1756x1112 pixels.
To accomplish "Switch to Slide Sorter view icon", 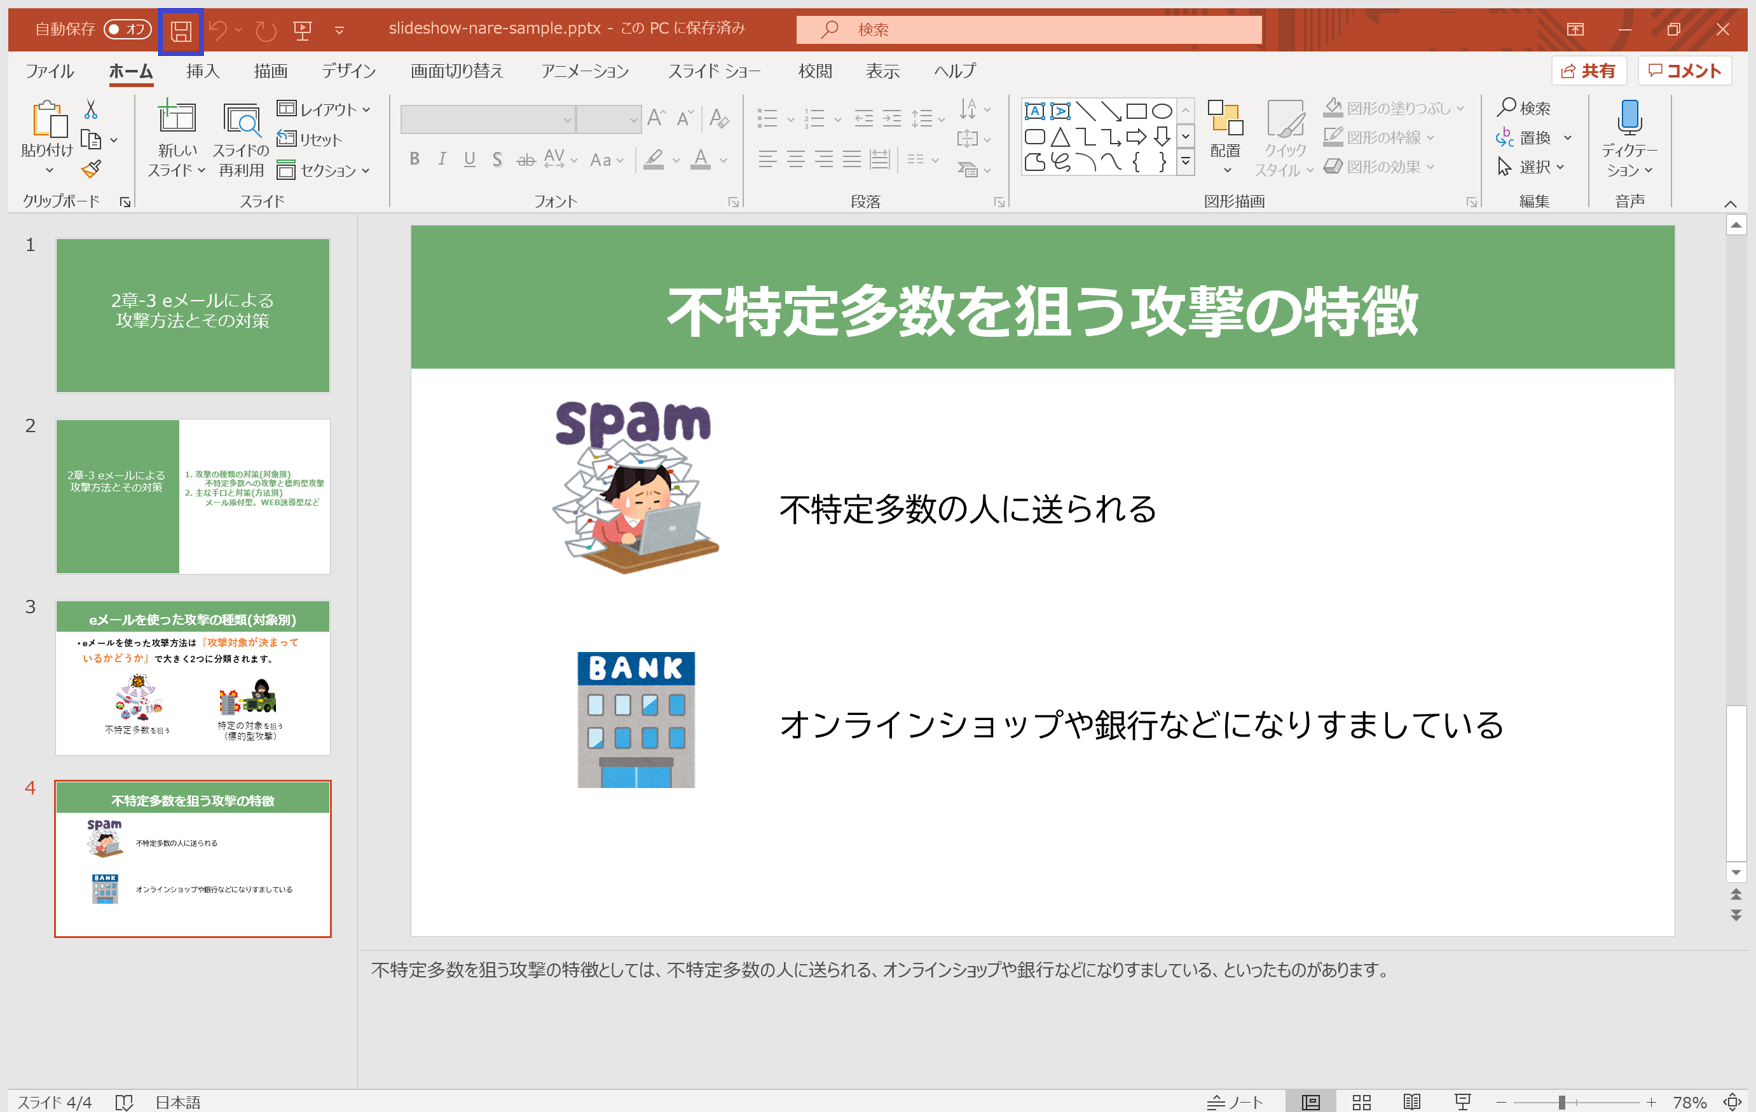I will coord(1361,1101).
